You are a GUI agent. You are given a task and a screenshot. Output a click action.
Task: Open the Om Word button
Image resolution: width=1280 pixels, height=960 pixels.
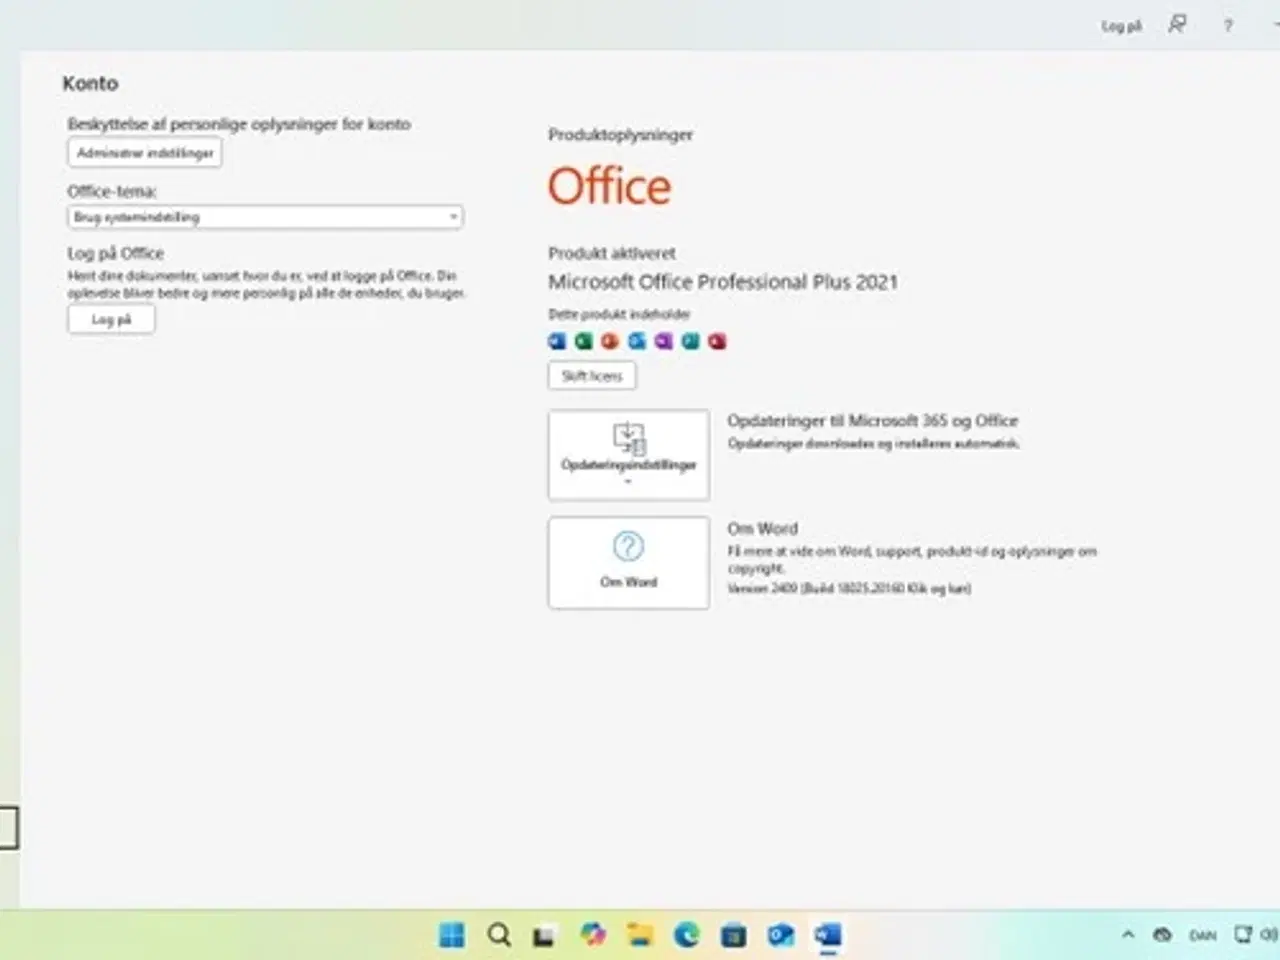pos(629,563)
